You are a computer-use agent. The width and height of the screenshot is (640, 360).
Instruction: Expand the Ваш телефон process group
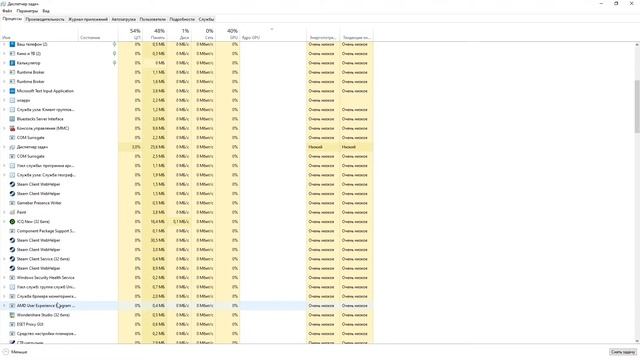(4, 44)
